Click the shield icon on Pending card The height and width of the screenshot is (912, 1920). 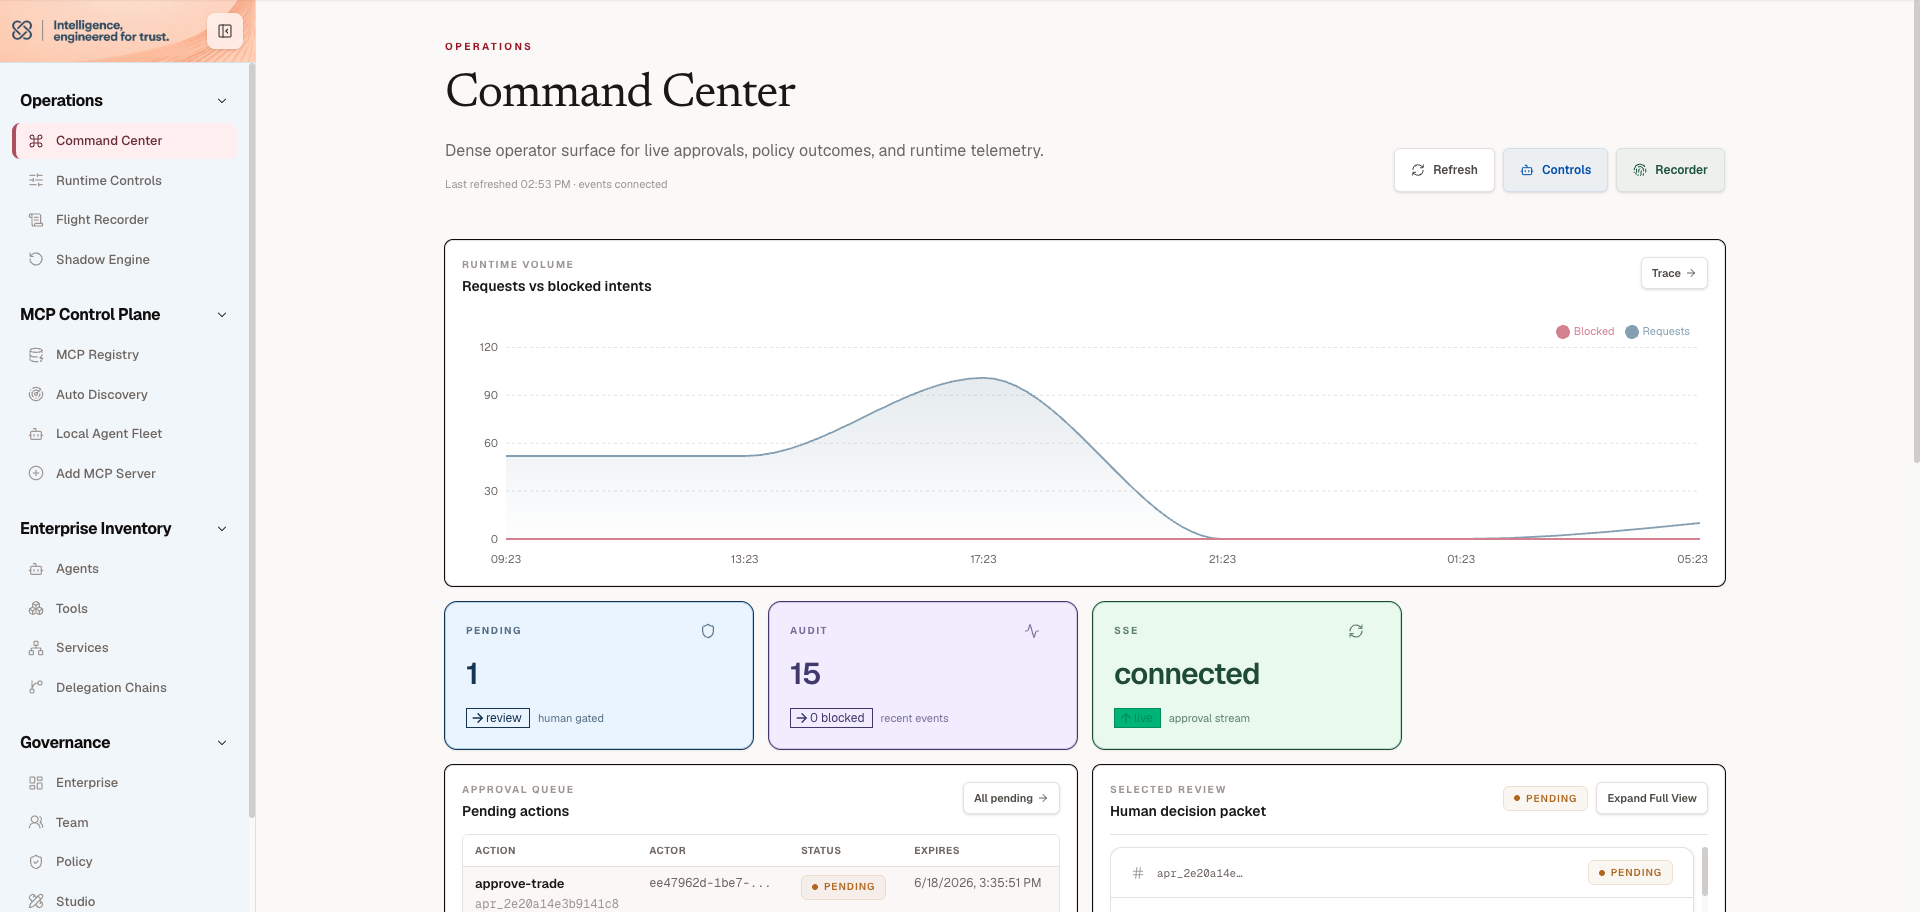(x=708, y=631)
